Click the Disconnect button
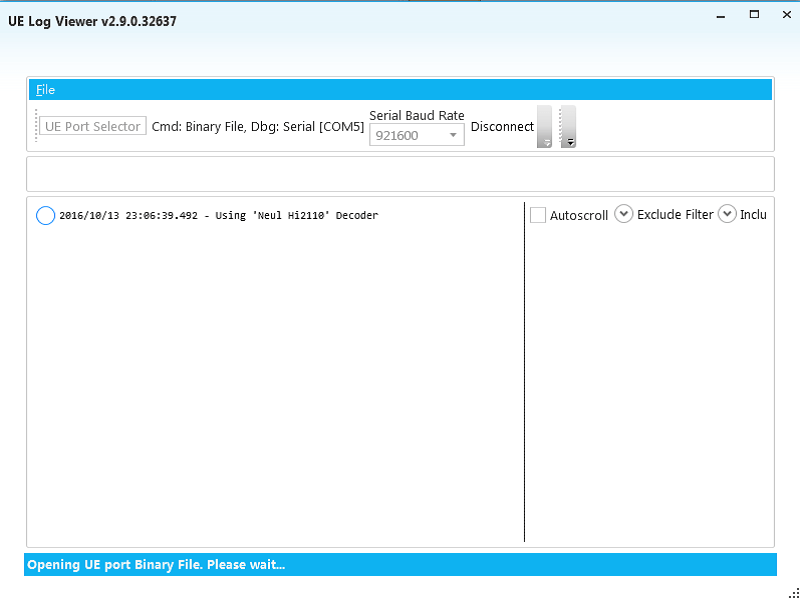The height and width of the screenshot is (600, 800). coord(502,127)
